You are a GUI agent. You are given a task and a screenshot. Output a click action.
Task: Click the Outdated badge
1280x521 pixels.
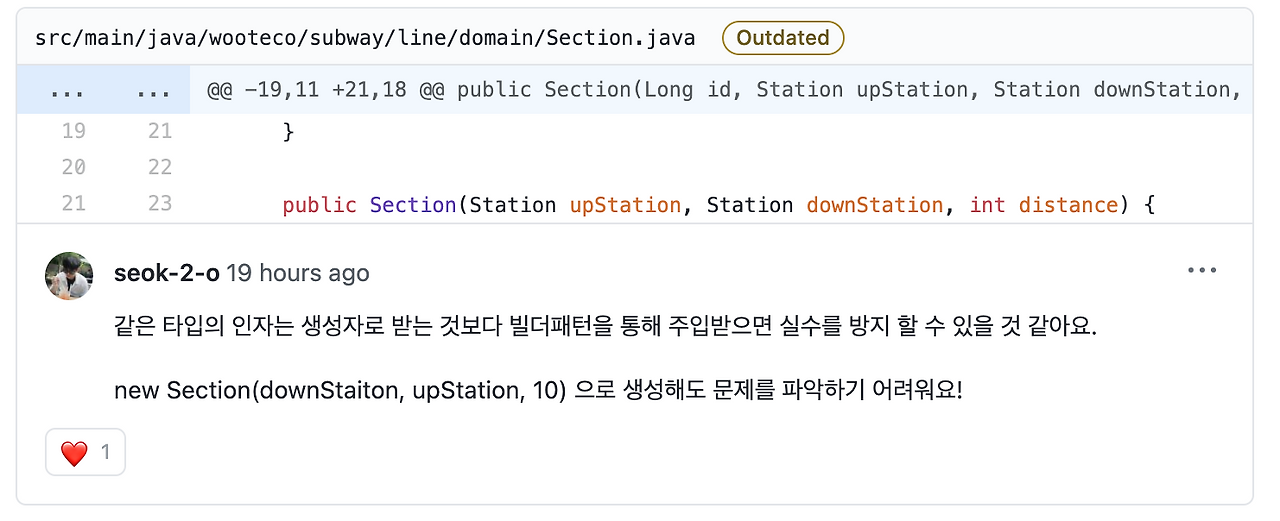(783, 38)
